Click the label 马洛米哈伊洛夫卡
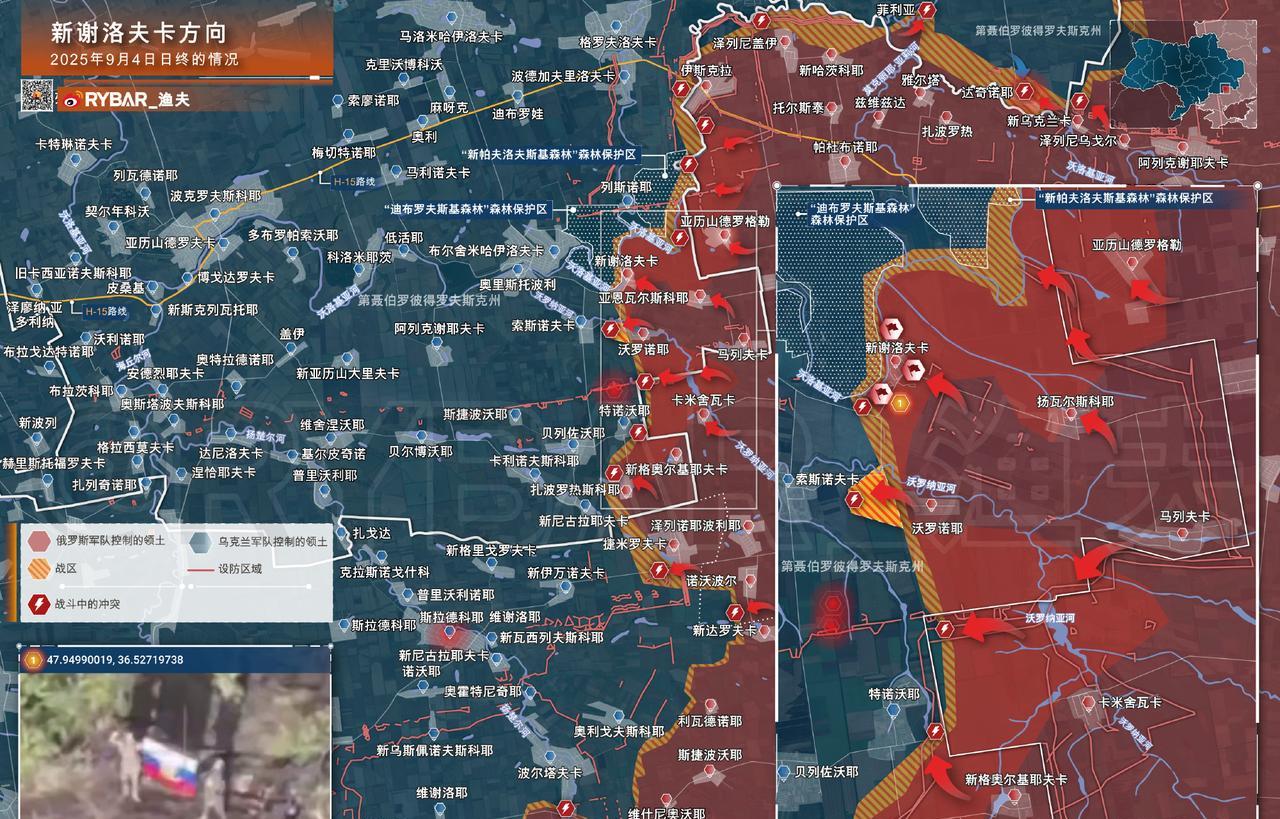The image size is (1280, 819). pyautogui.click(x=451, y=35)
